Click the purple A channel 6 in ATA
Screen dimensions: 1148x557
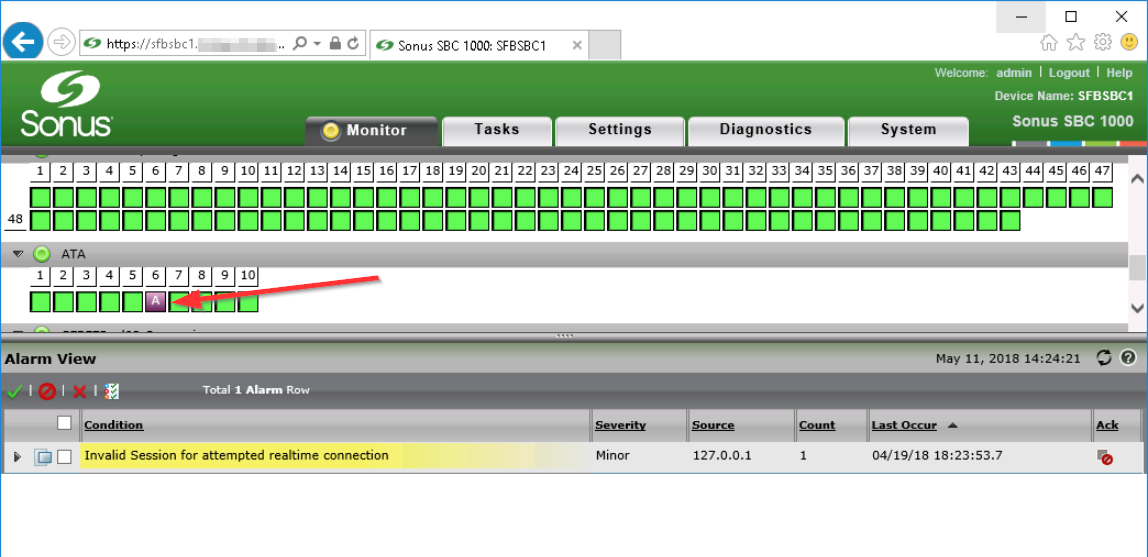156,301
